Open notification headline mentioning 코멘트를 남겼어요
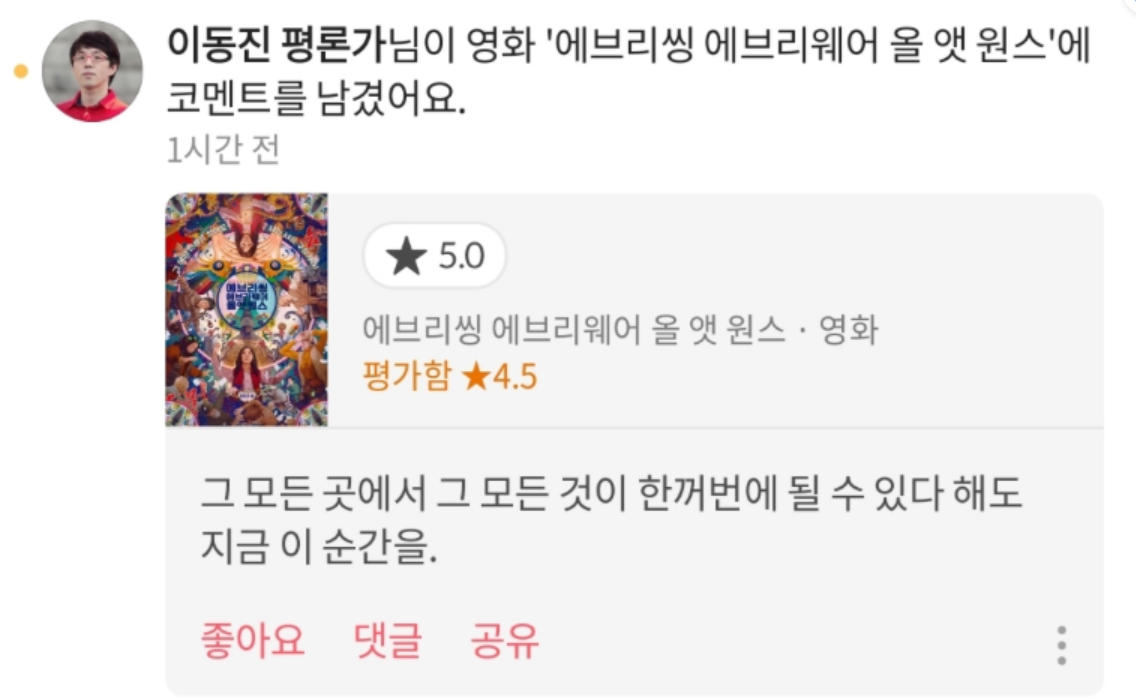This screenshot has width=1136, height=700. [x=629, y=71]
